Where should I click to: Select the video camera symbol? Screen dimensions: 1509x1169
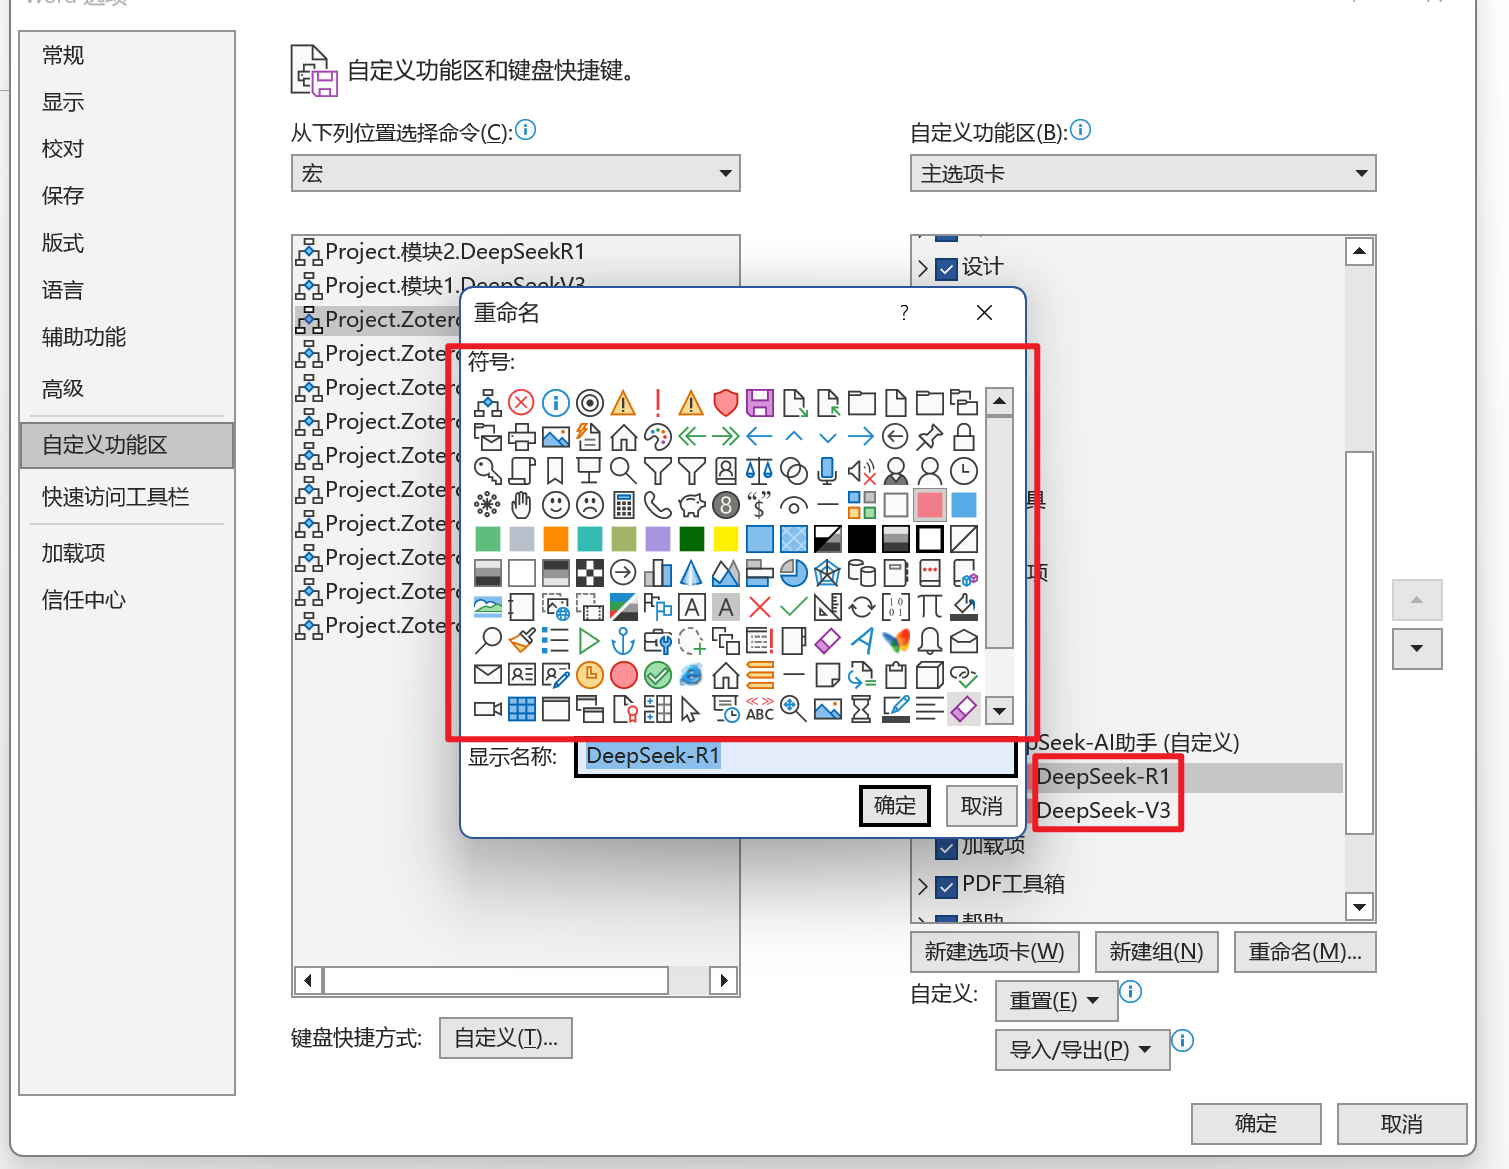click(487, 709)
